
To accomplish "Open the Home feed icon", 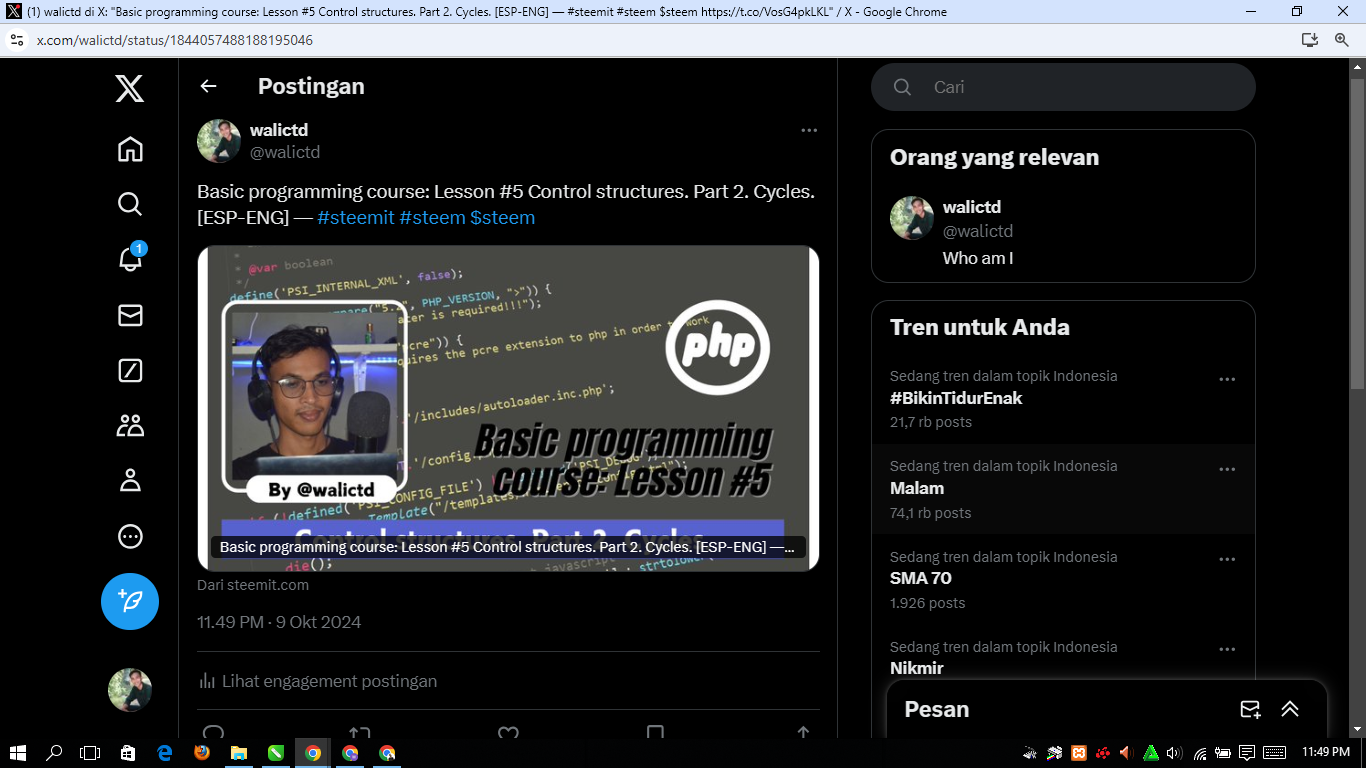I will tap(130, 149).
